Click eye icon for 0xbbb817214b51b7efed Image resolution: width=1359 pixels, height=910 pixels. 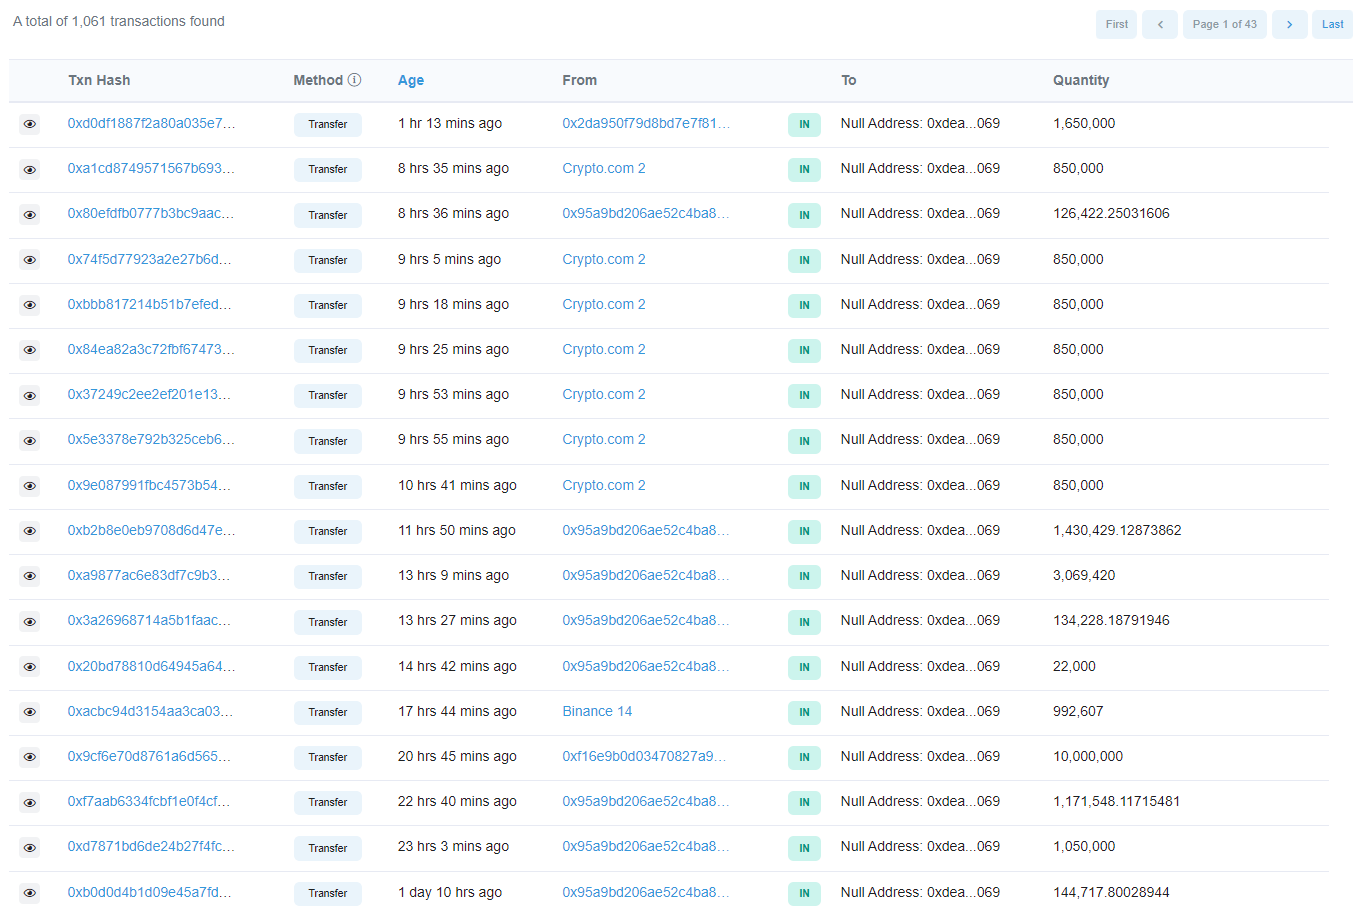[30, 305]
